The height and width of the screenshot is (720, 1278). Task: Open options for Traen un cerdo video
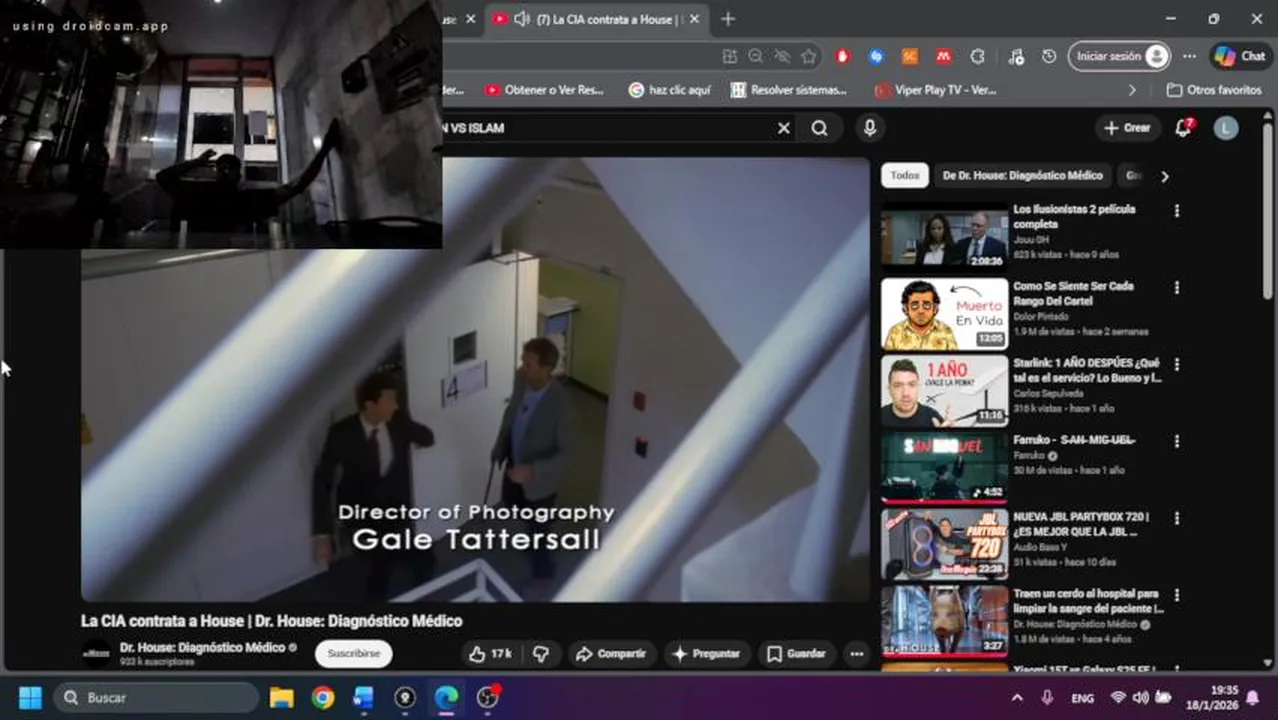point(1177,595)
